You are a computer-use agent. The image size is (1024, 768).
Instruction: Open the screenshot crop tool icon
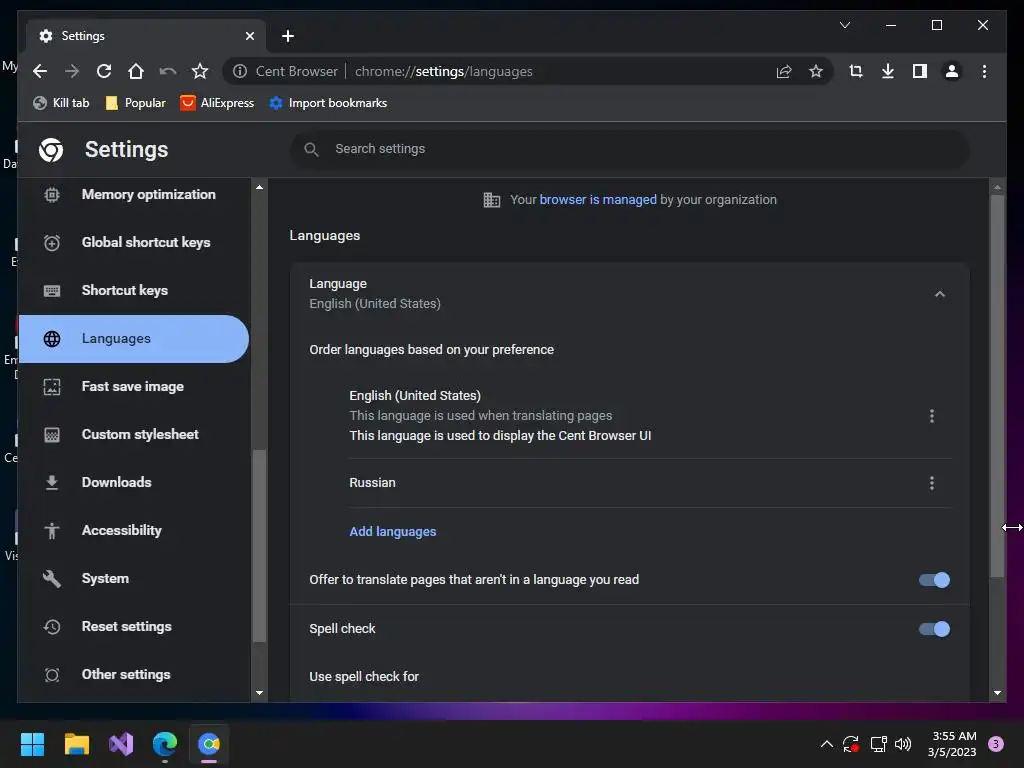[x=856, y=71]
